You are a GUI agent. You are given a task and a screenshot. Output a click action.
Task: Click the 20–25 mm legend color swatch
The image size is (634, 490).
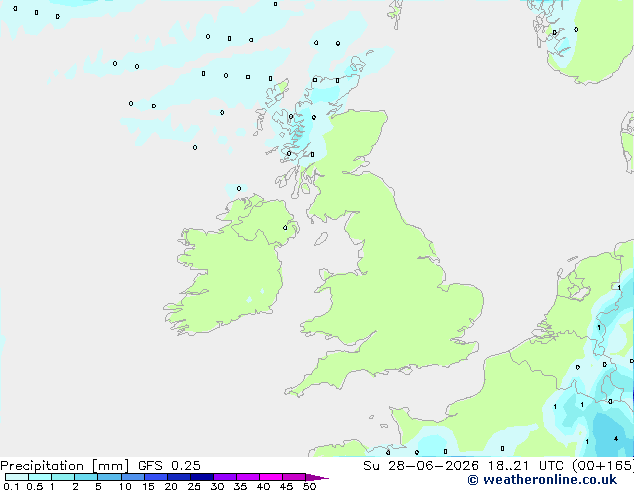pyautogui.click(x=179, y=477)
